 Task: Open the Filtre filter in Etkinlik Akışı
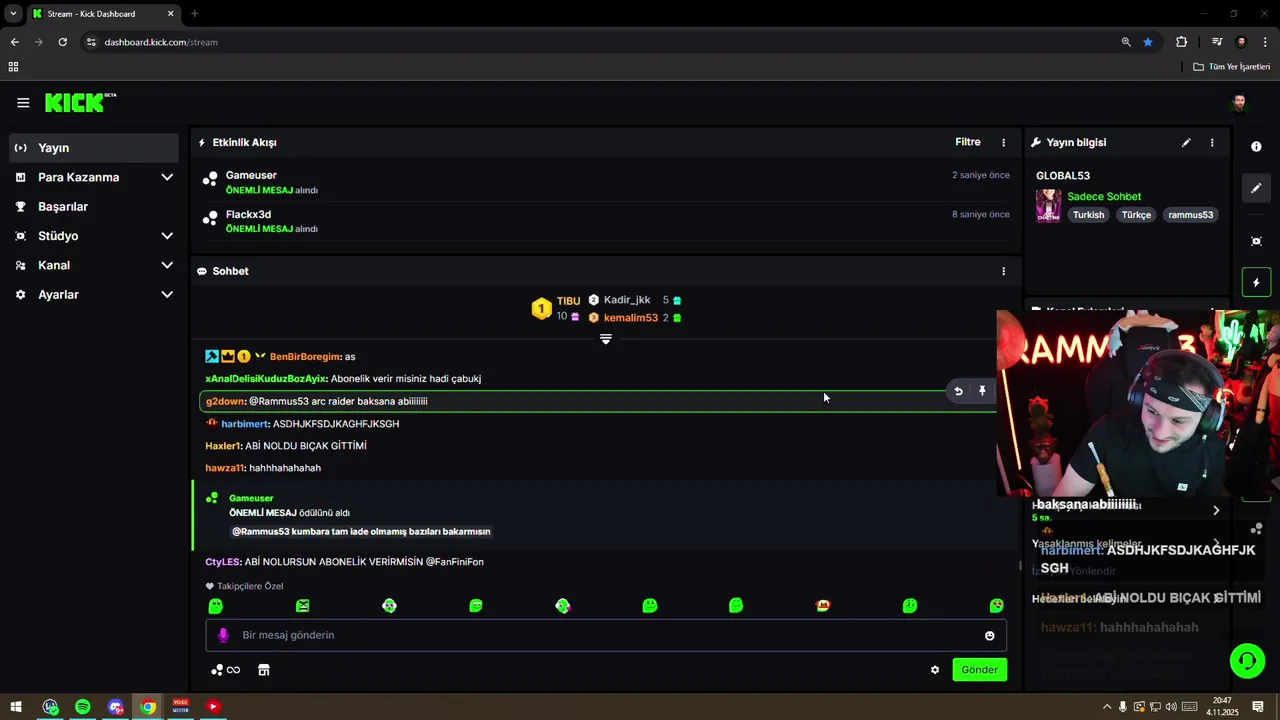[x=968, y=142]
